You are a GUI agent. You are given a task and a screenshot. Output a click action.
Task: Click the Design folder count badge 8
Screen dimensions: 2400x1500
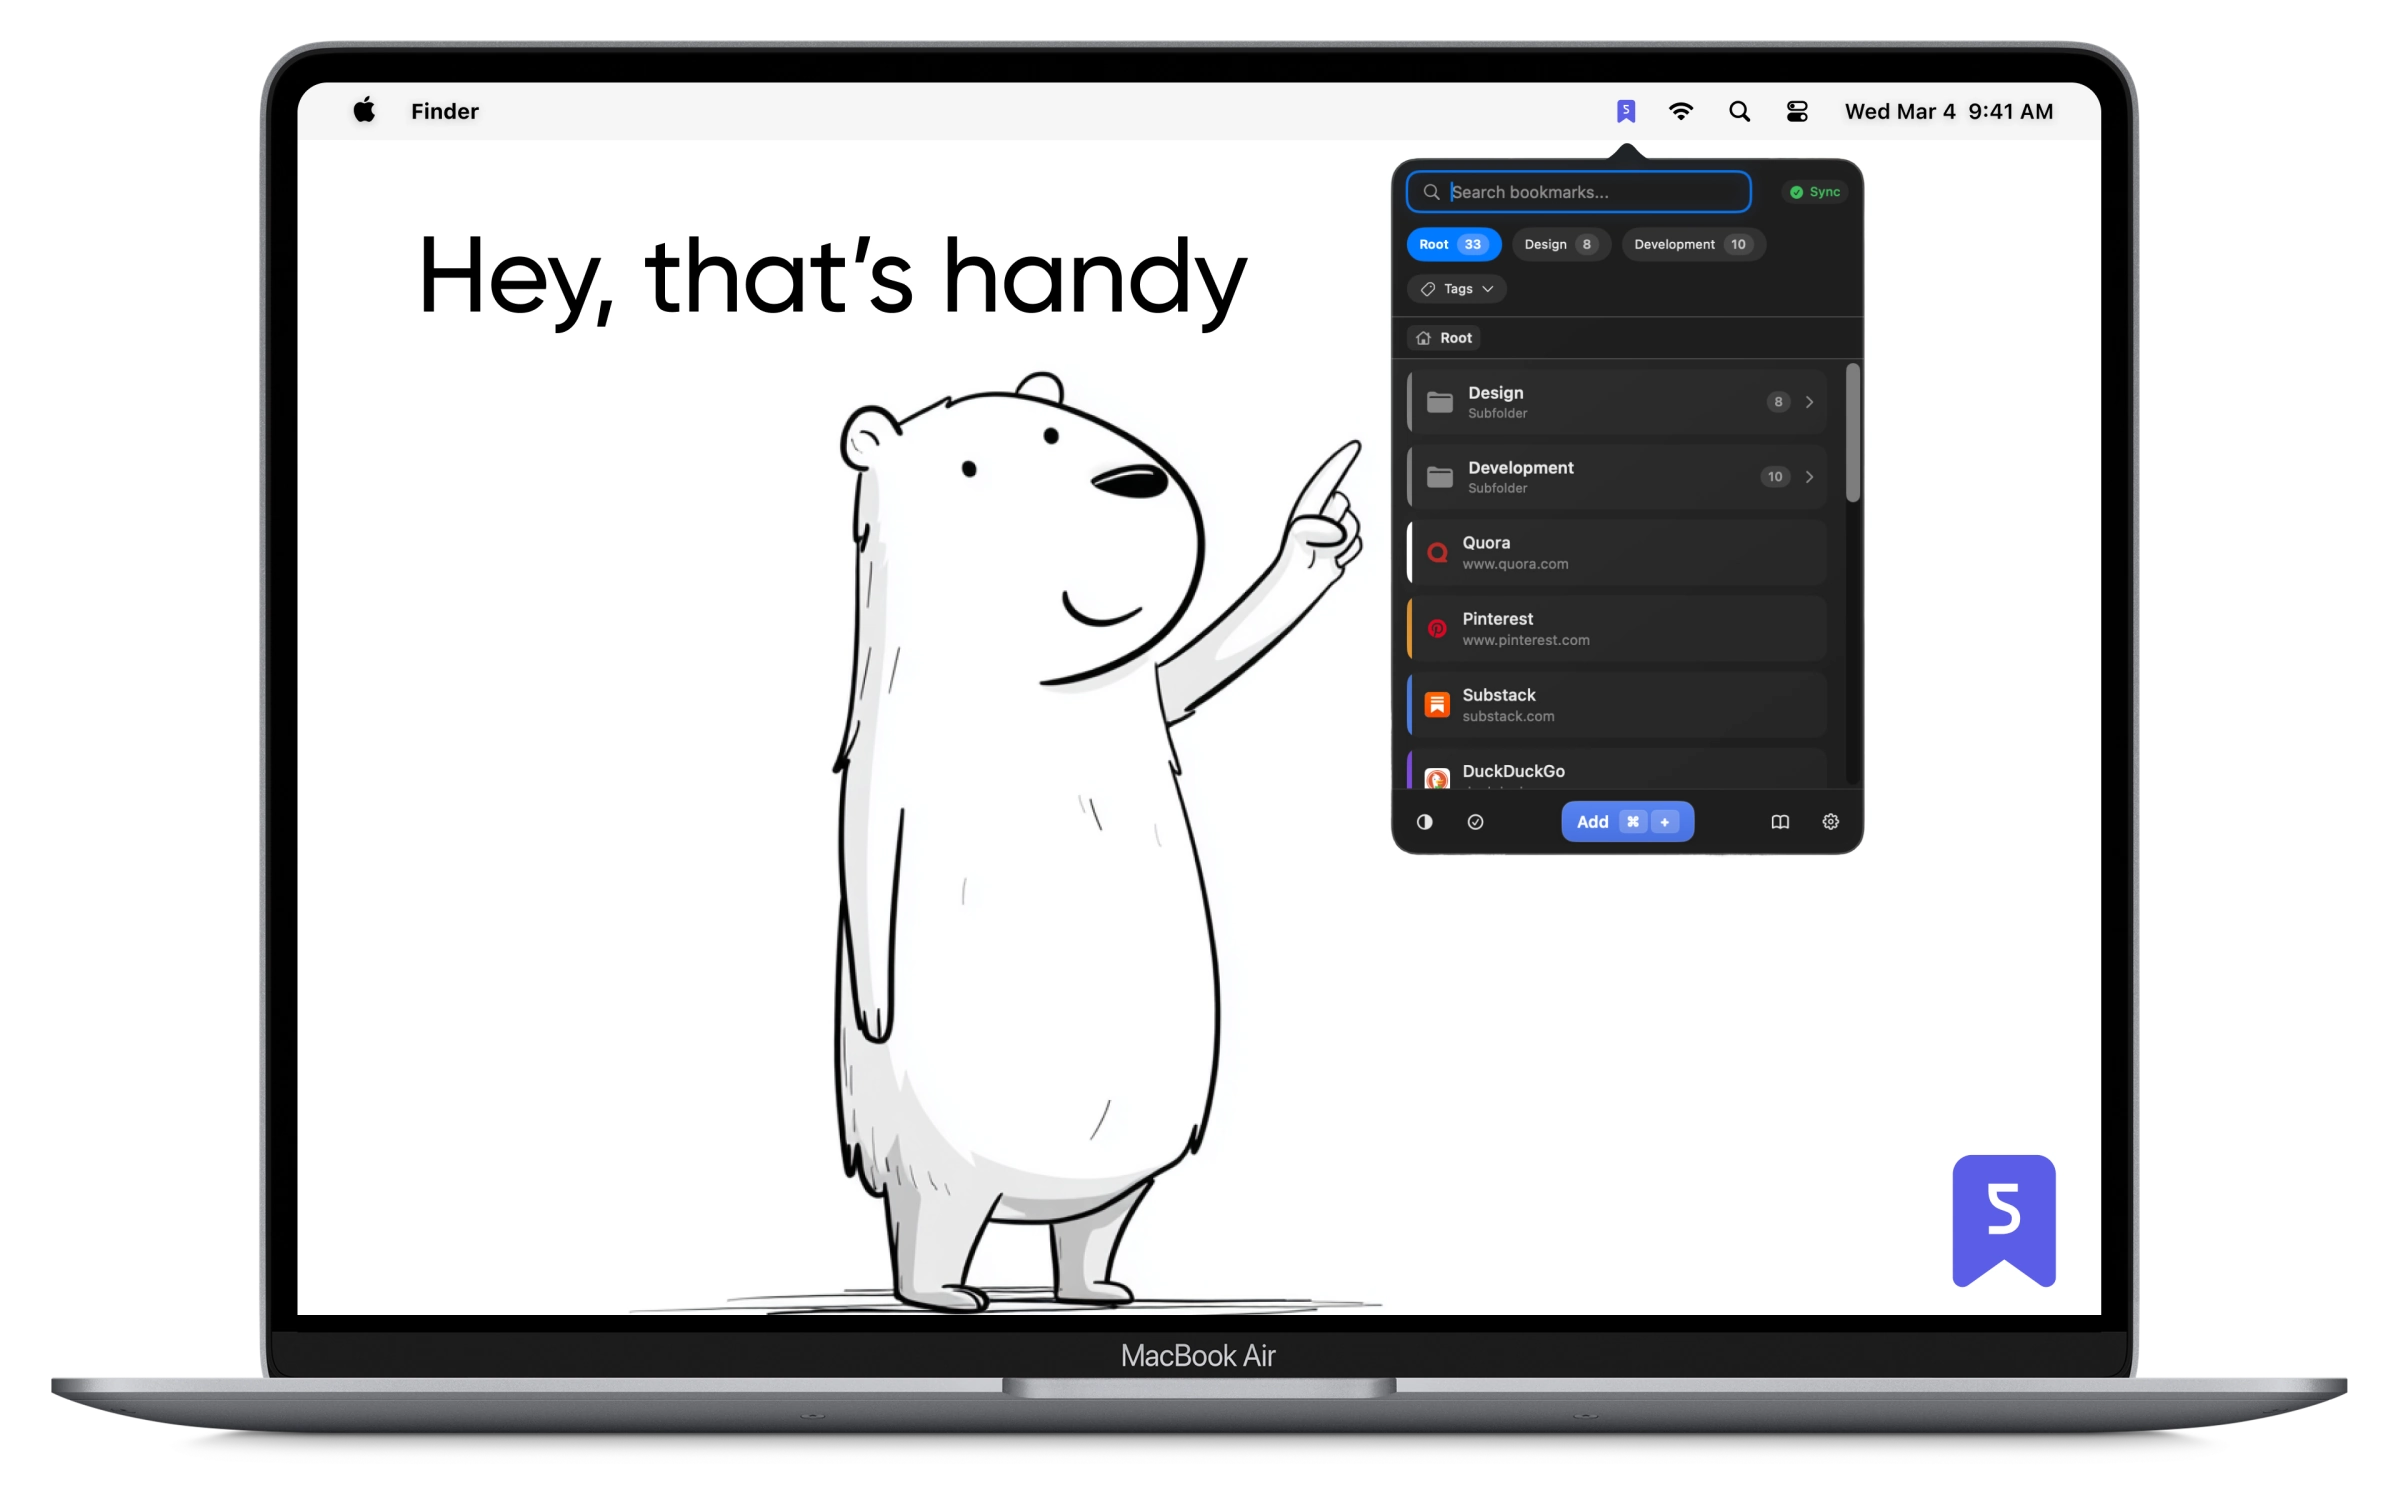point(1778,402)
